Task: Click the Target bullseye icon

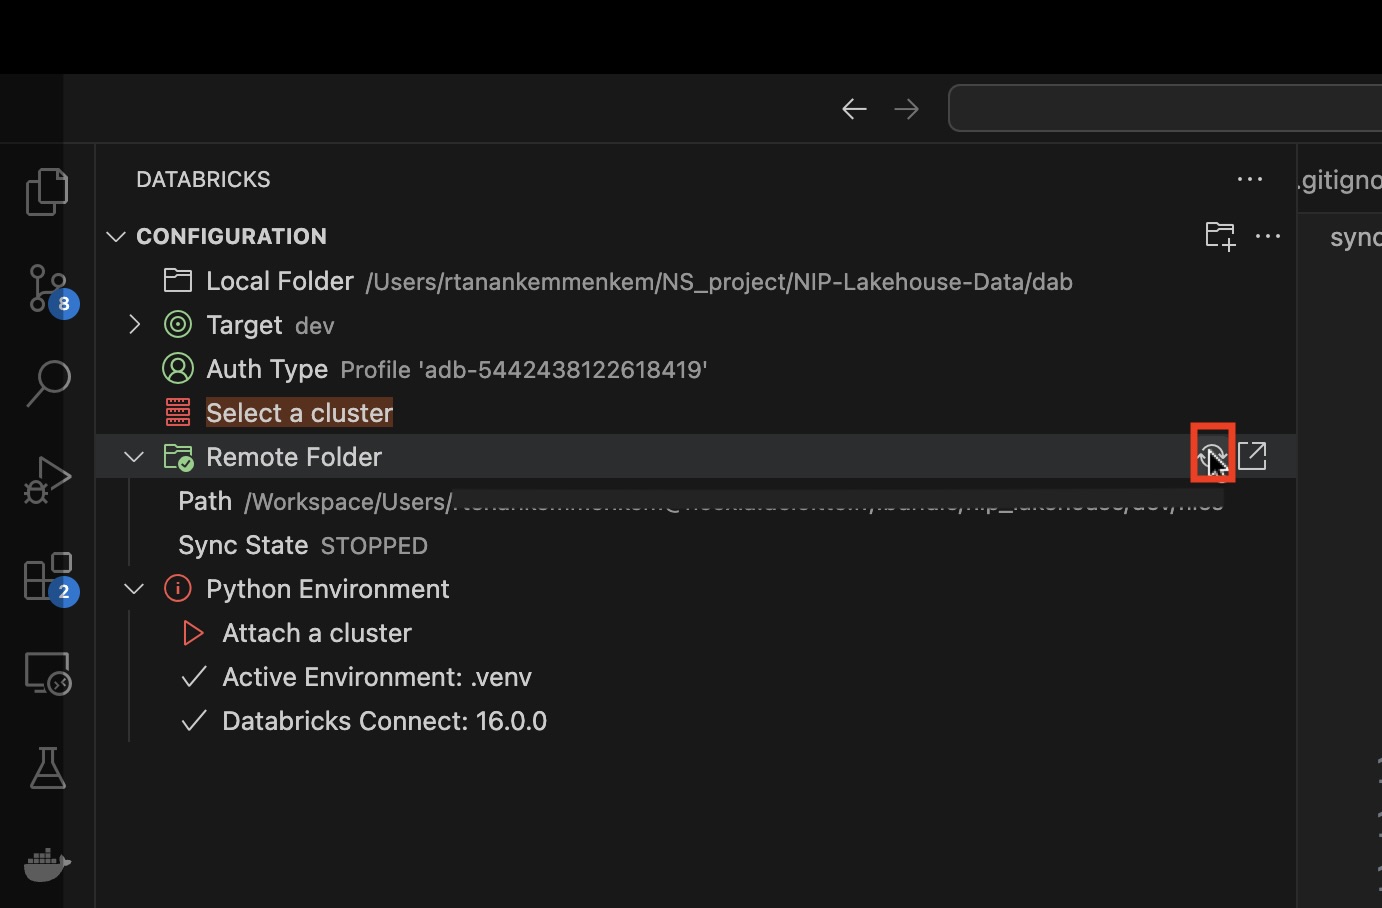Action: 178,324
